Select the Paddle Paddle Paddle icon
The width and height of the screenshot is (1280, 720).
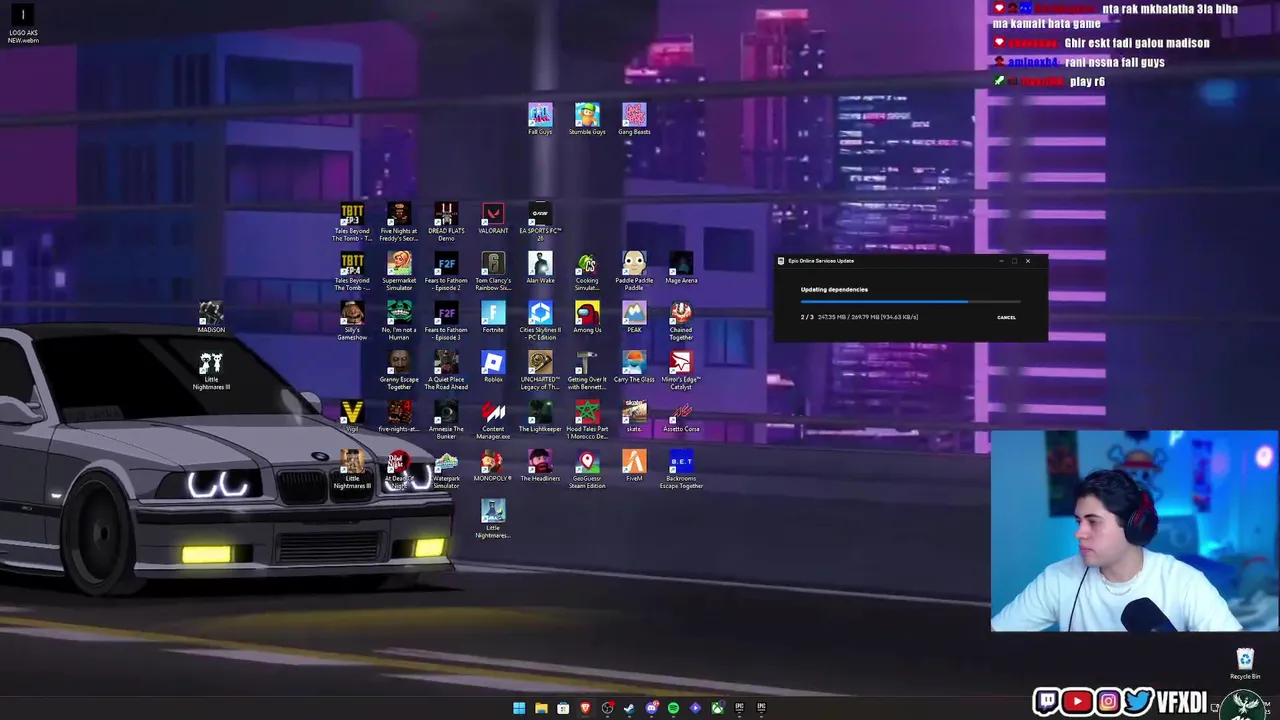(x=634, y=271)
